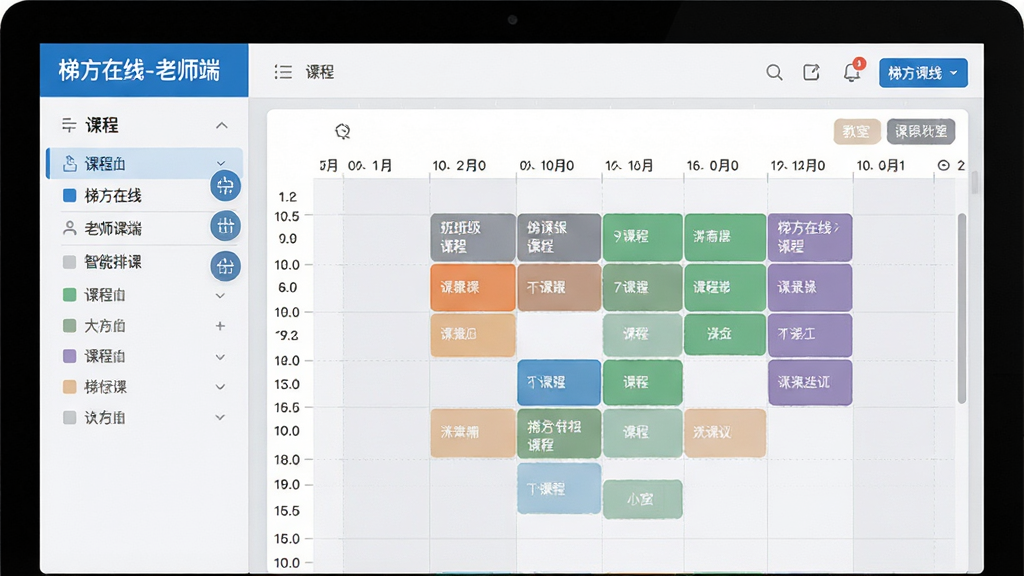Click the purple color square in sidebar
Viewport: 1024px width, 576px height.
[69, 356]
